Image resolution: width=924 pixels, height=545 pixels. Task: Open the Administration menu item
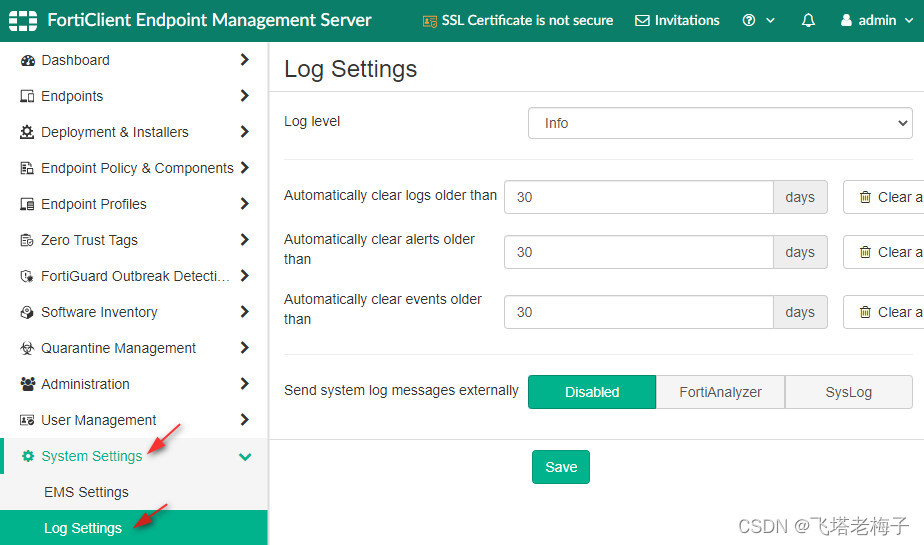pos(134,384)
